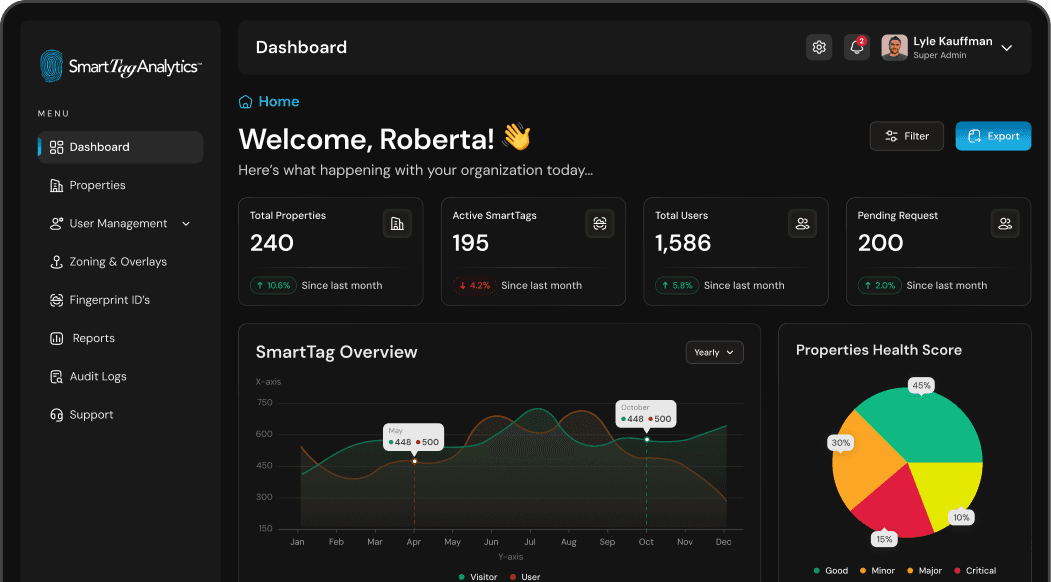Click the Active SmartTags card icon
The height and width of the screenshot is (582, 1051).
(600, 223)
